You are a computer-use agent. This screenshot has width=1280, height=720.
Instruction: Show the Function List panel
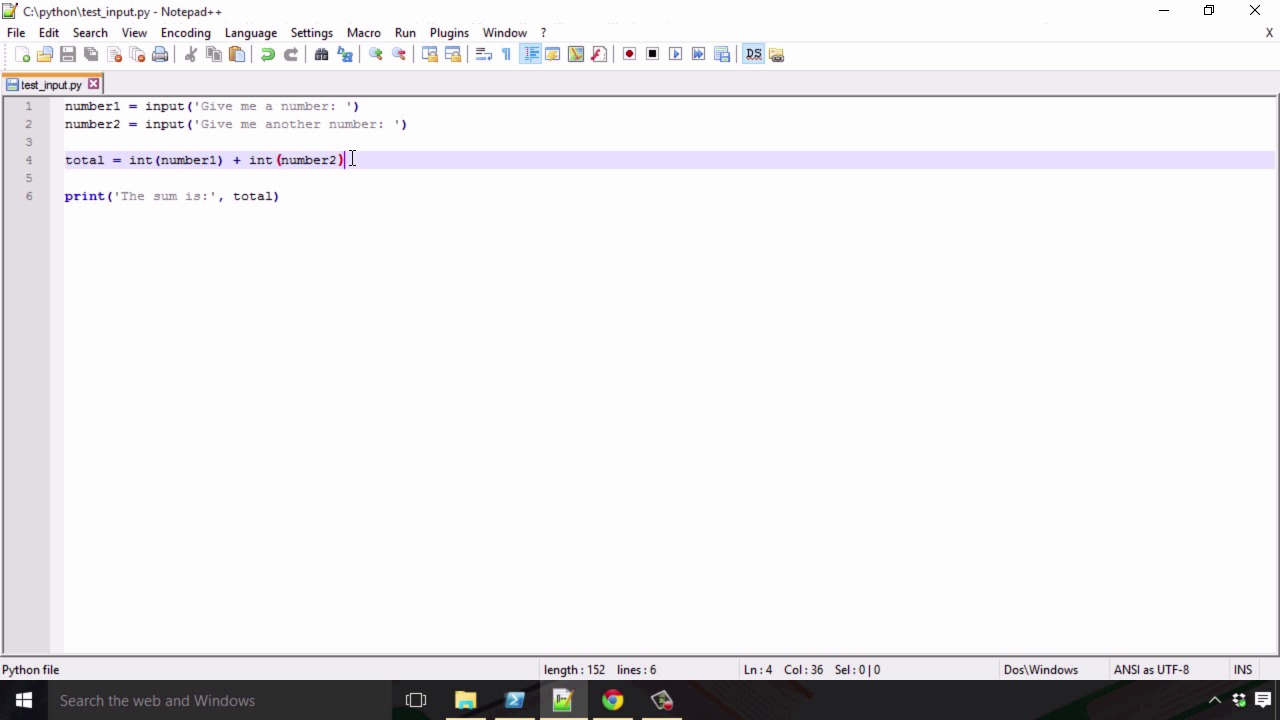(x=599, y=54)
